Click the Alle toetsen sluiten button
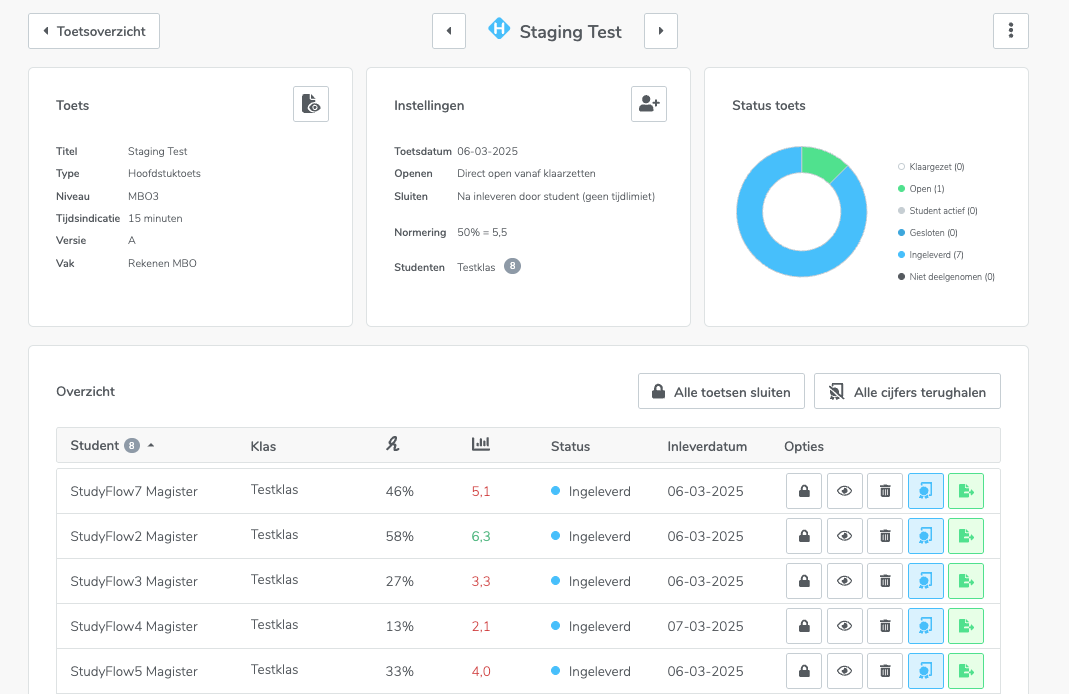 pyautogui.click(x=721, y=392)
